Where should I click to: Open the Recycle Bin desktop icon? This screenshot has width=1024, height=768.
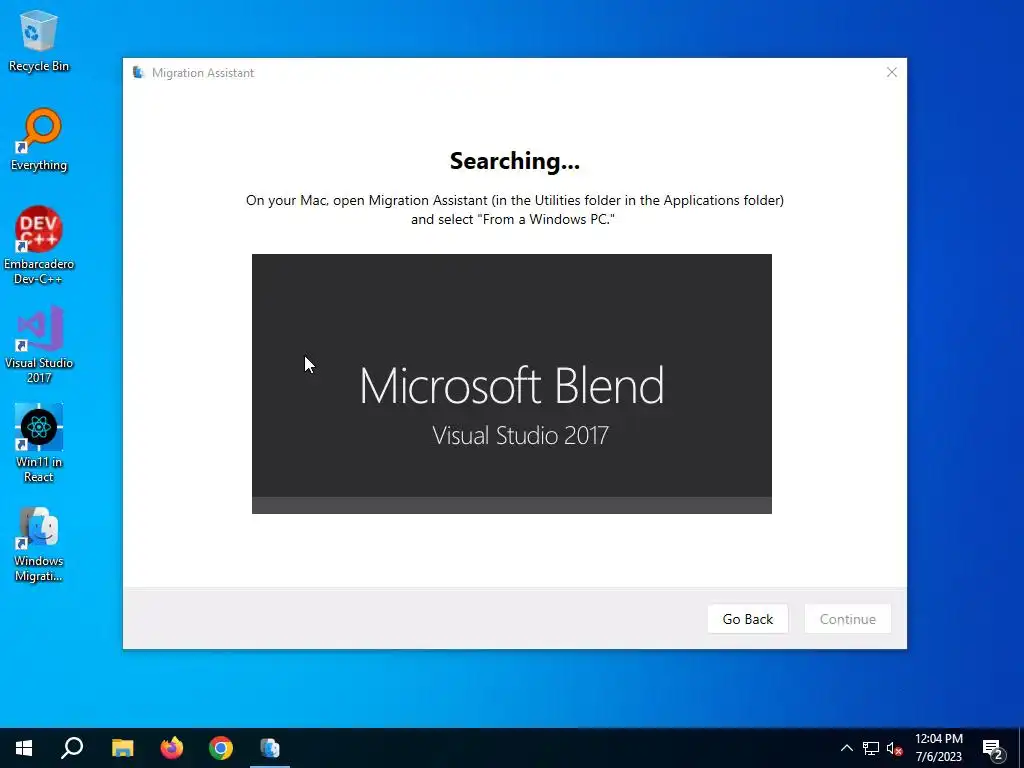pos(39,40)
